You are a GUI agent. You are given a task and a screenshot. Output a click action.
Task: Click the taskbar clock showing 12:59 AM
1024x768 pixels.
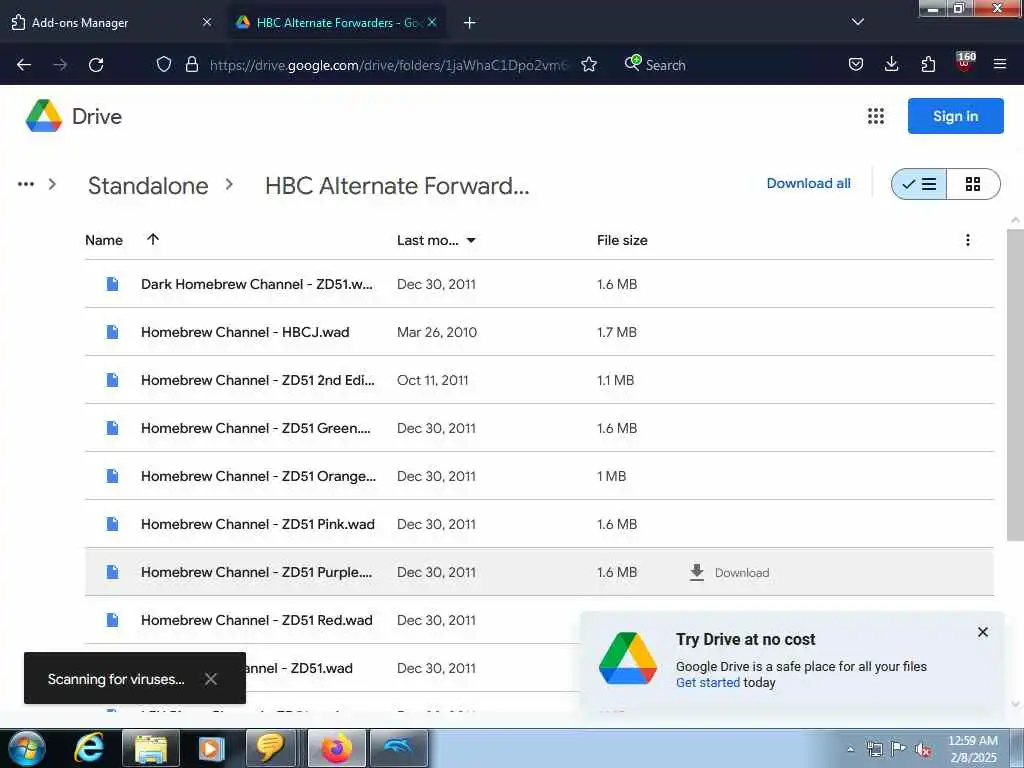(973, 749)
